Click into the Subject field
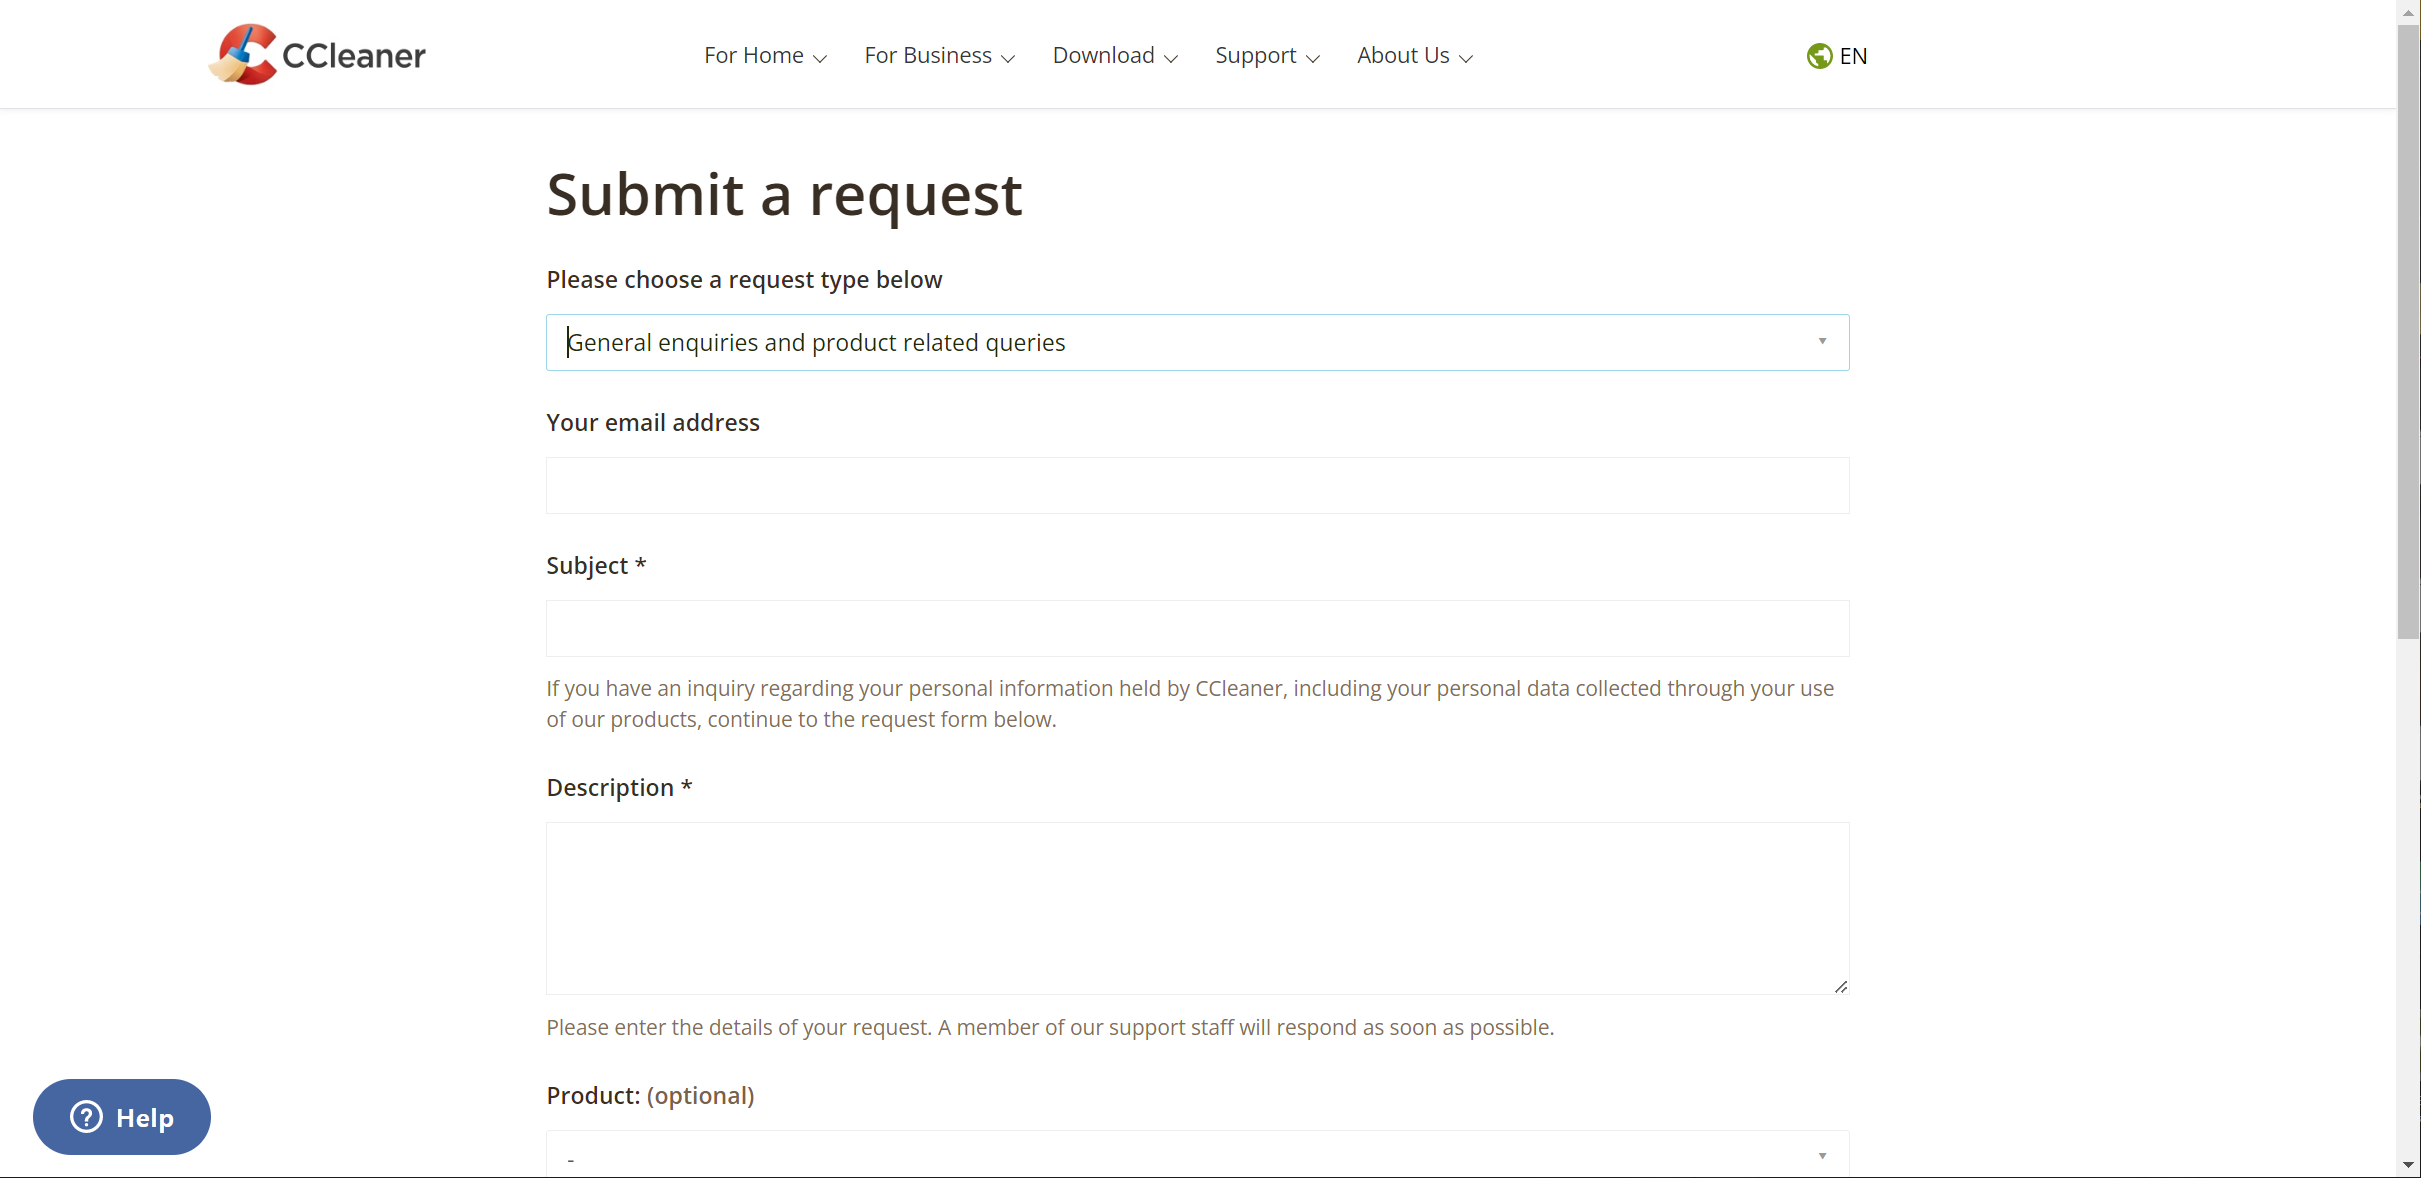This screenshot has height=1178, width=2421. (x=1197, y=629)
